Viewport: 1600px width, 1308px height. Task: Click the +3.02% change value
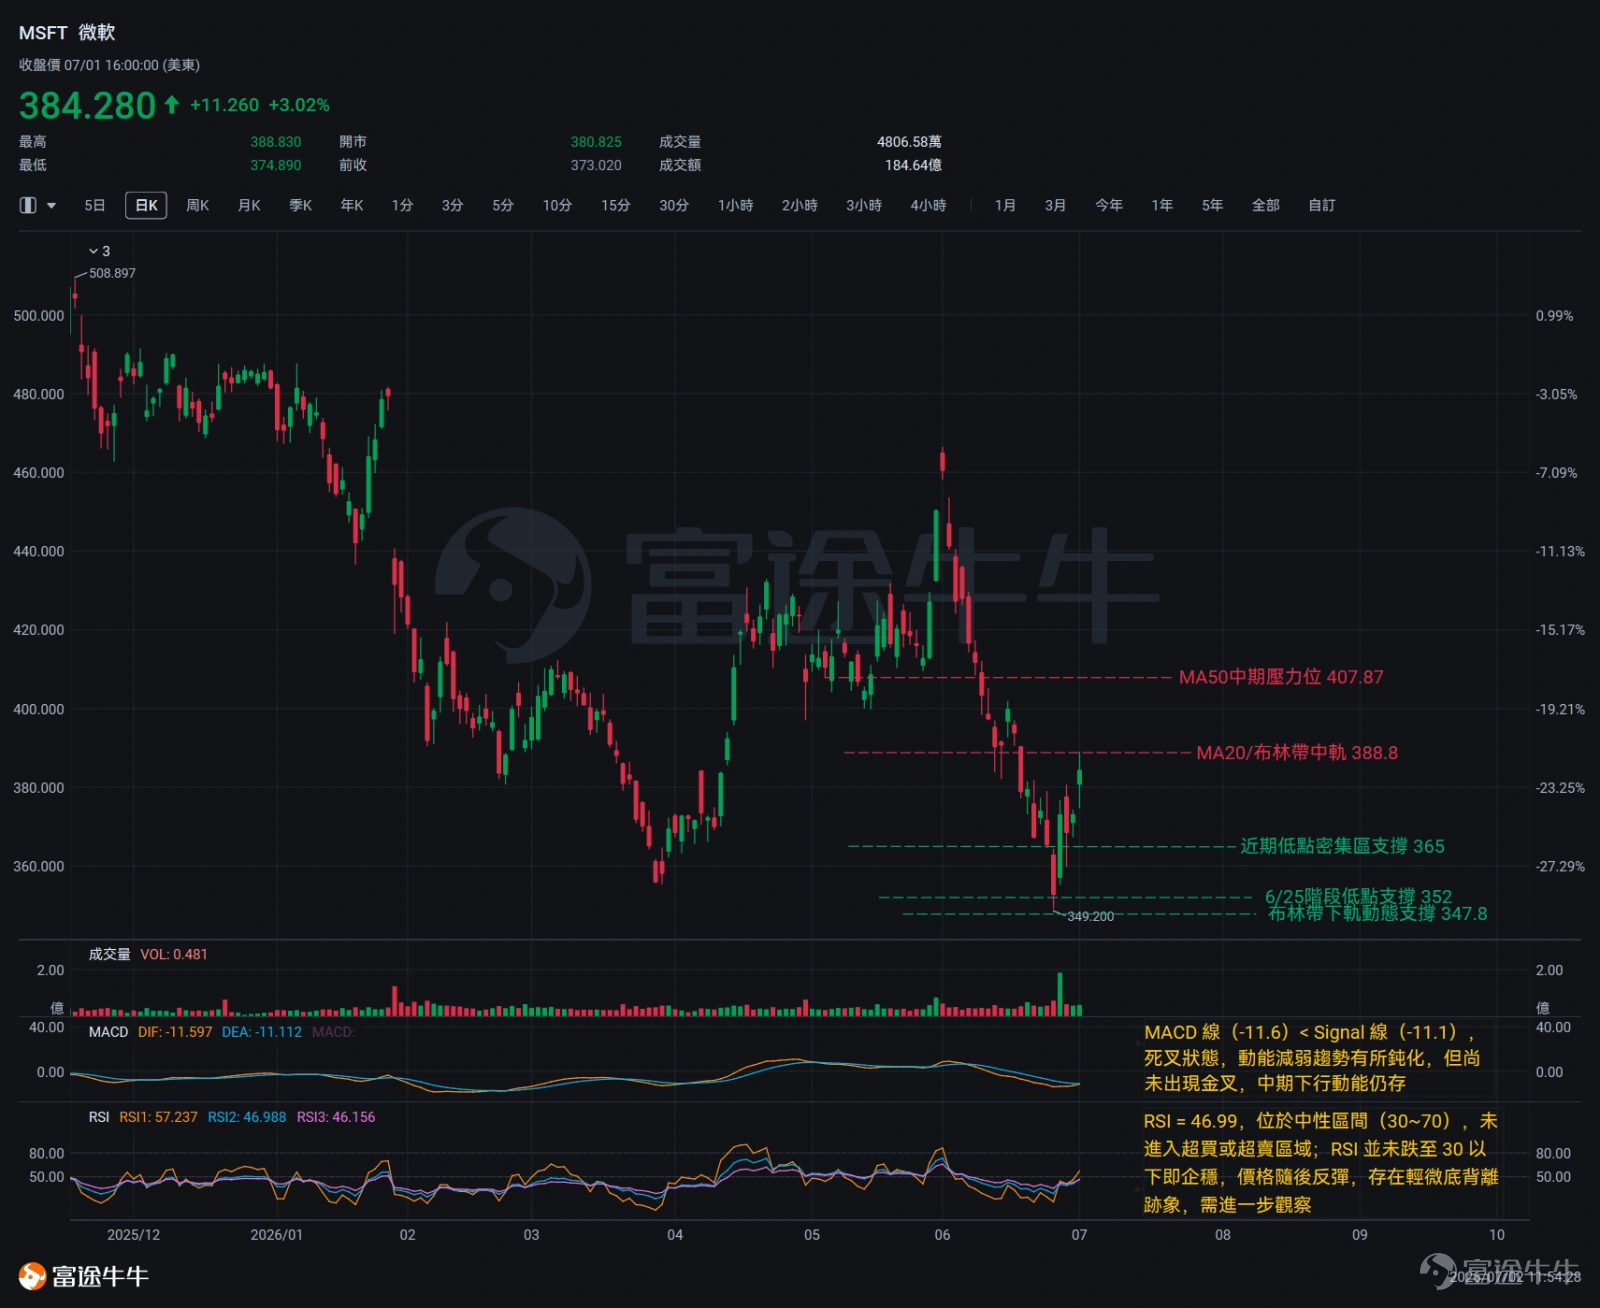coord(299,105)
